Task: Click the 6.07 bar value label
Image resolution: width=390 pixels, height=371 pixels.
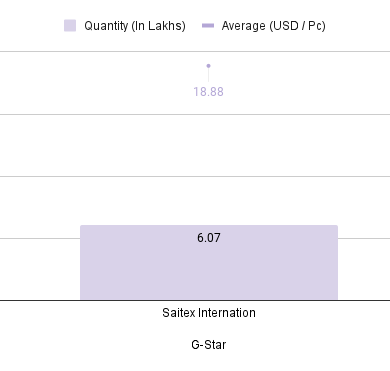Action: 209,238
